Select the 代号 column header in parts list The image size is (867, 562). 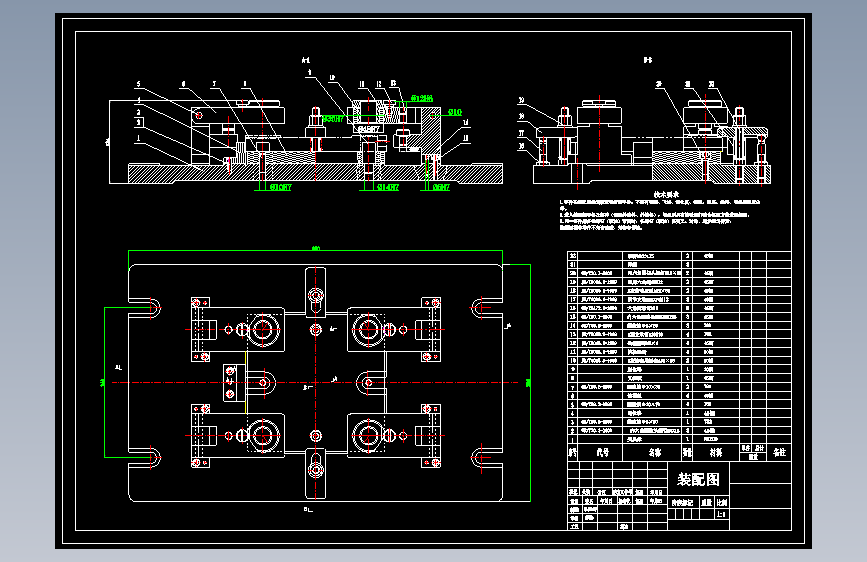click(x=603, y=452)
